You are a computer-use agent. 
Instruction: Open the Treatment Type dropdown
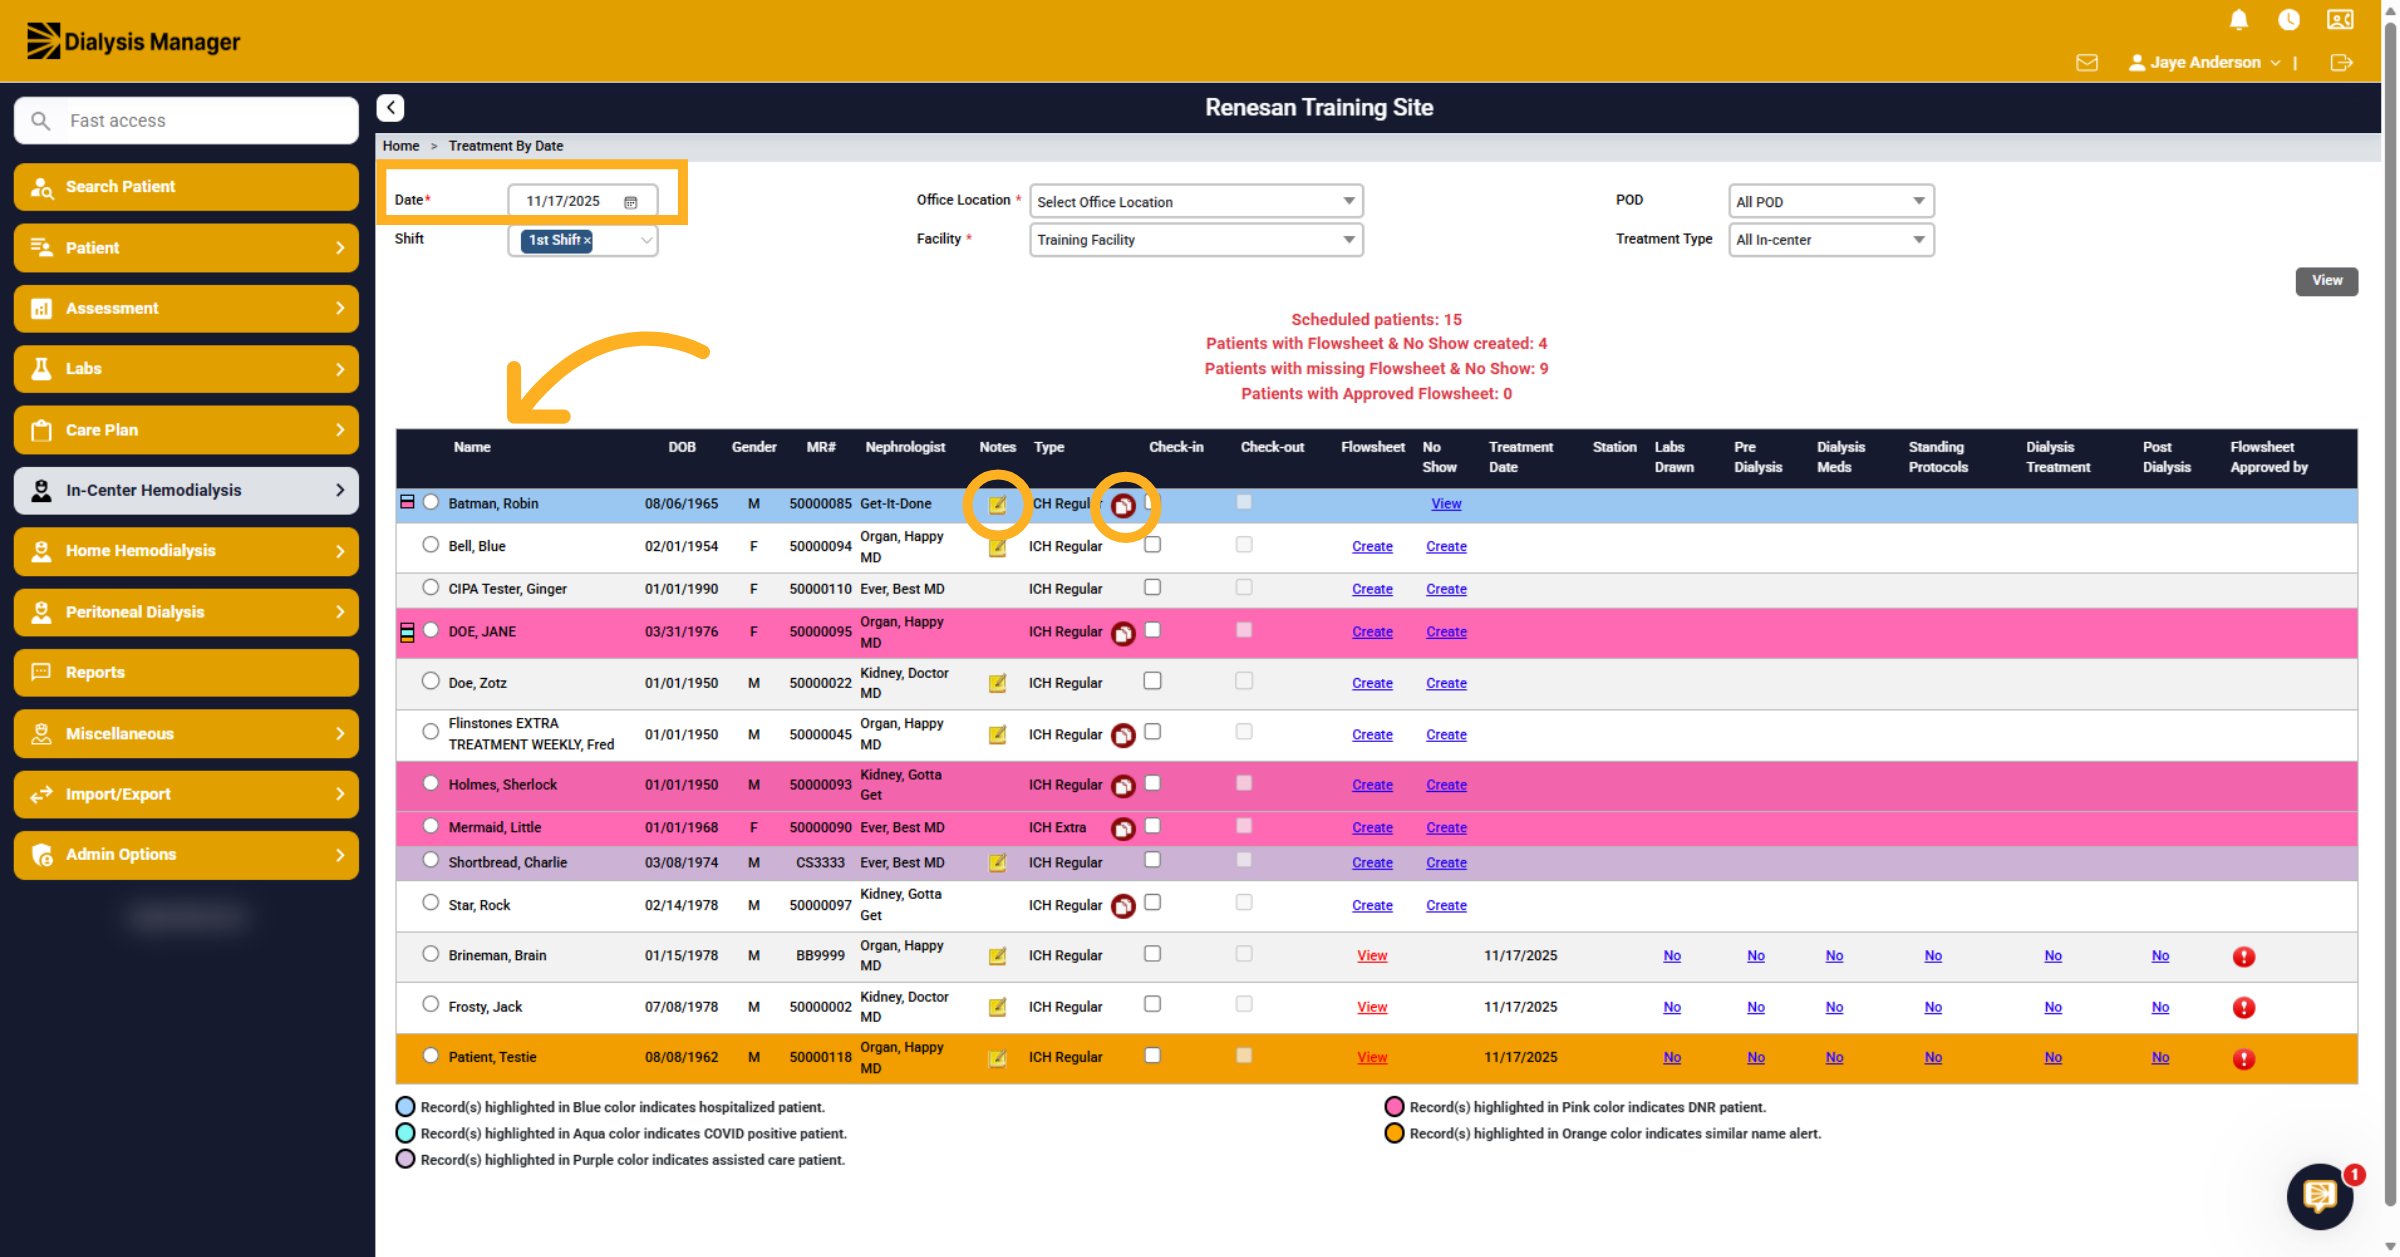(1831, 240)
